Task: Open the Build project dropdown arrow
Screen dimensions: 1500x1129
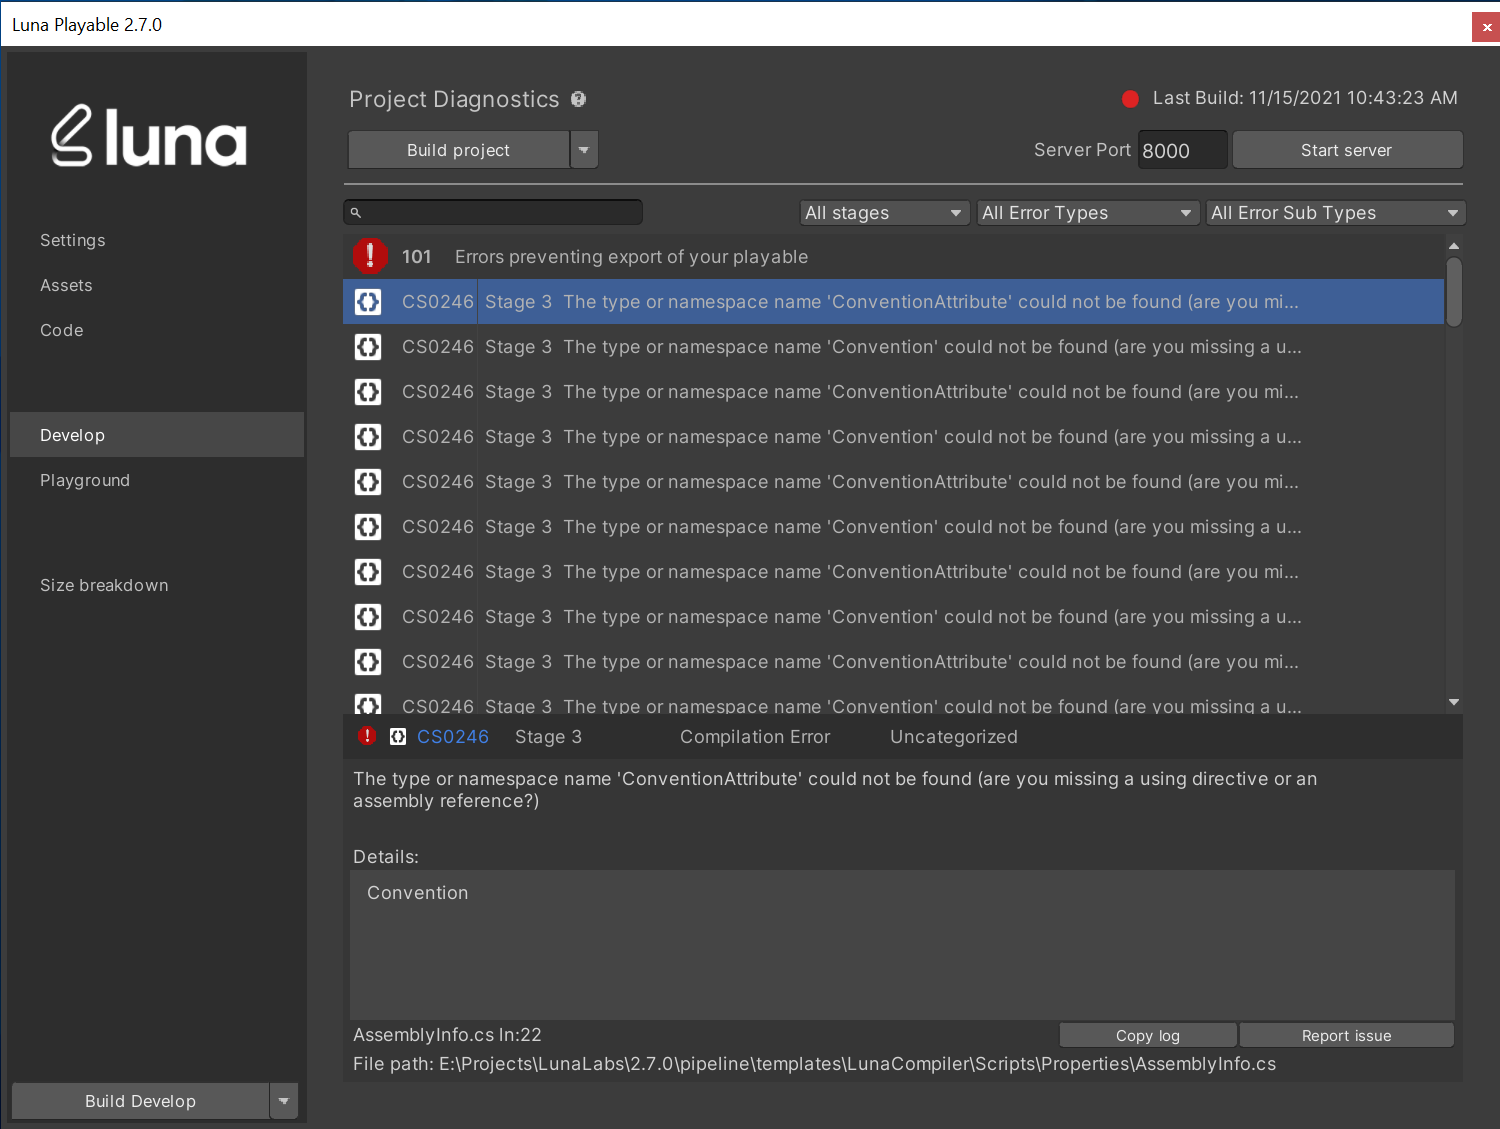Action: tap(584, 150)
